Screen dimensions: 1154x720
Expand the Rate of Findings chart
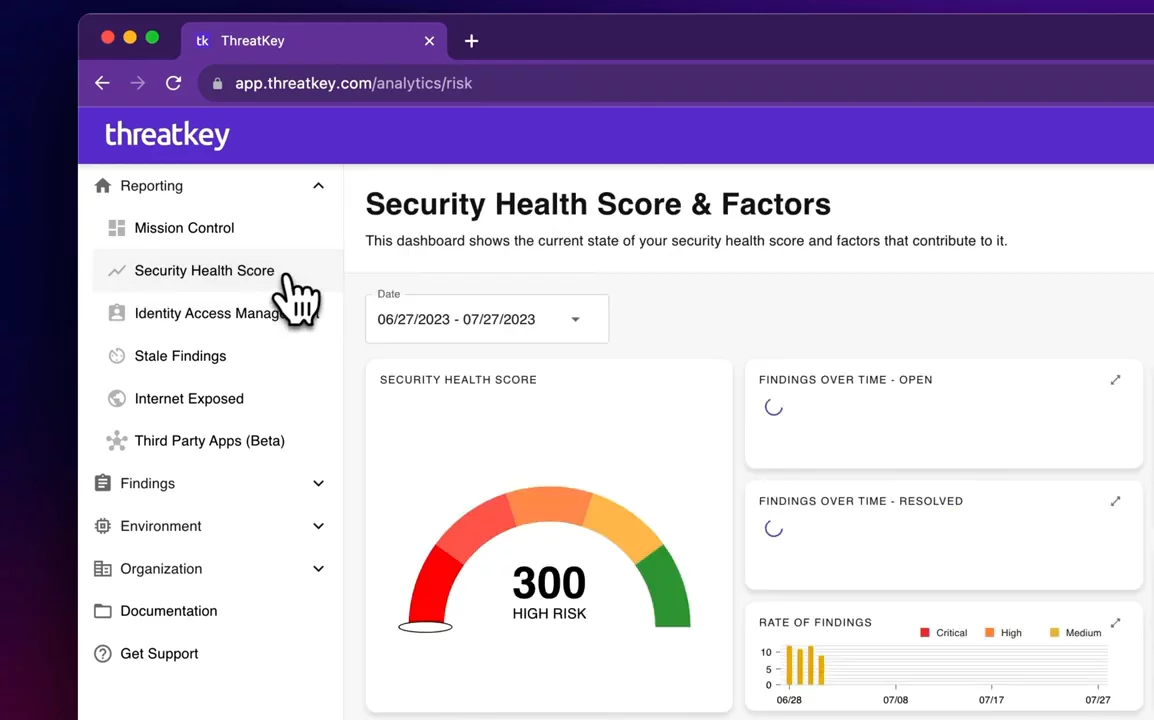coord(1115,623)
